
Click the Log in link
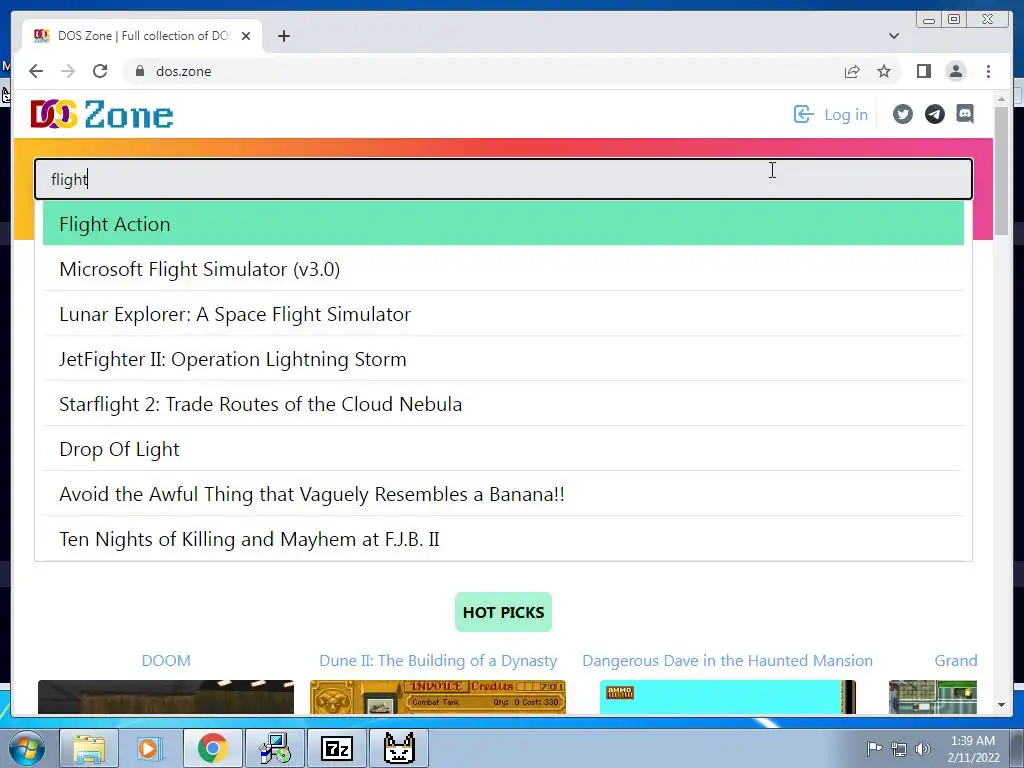(x=846, y=114)
